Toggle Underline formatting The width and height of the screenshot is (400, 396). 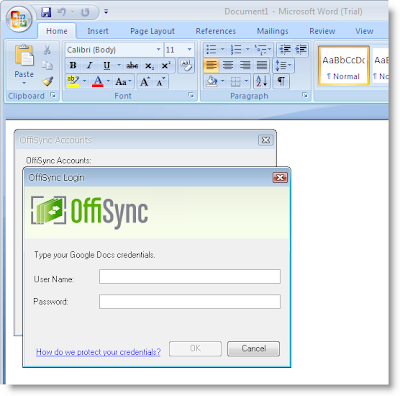(106, 65)
